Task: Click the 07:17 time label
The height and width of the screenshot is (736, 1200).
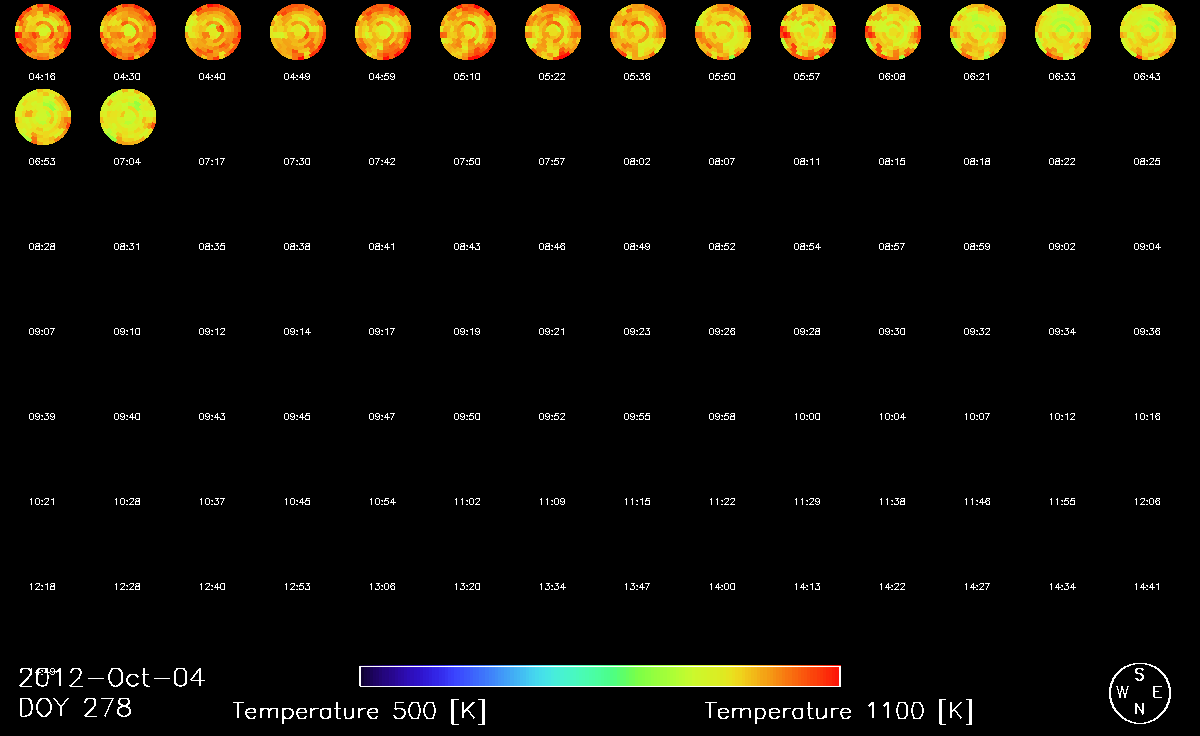Action: (x=212, y=161)
